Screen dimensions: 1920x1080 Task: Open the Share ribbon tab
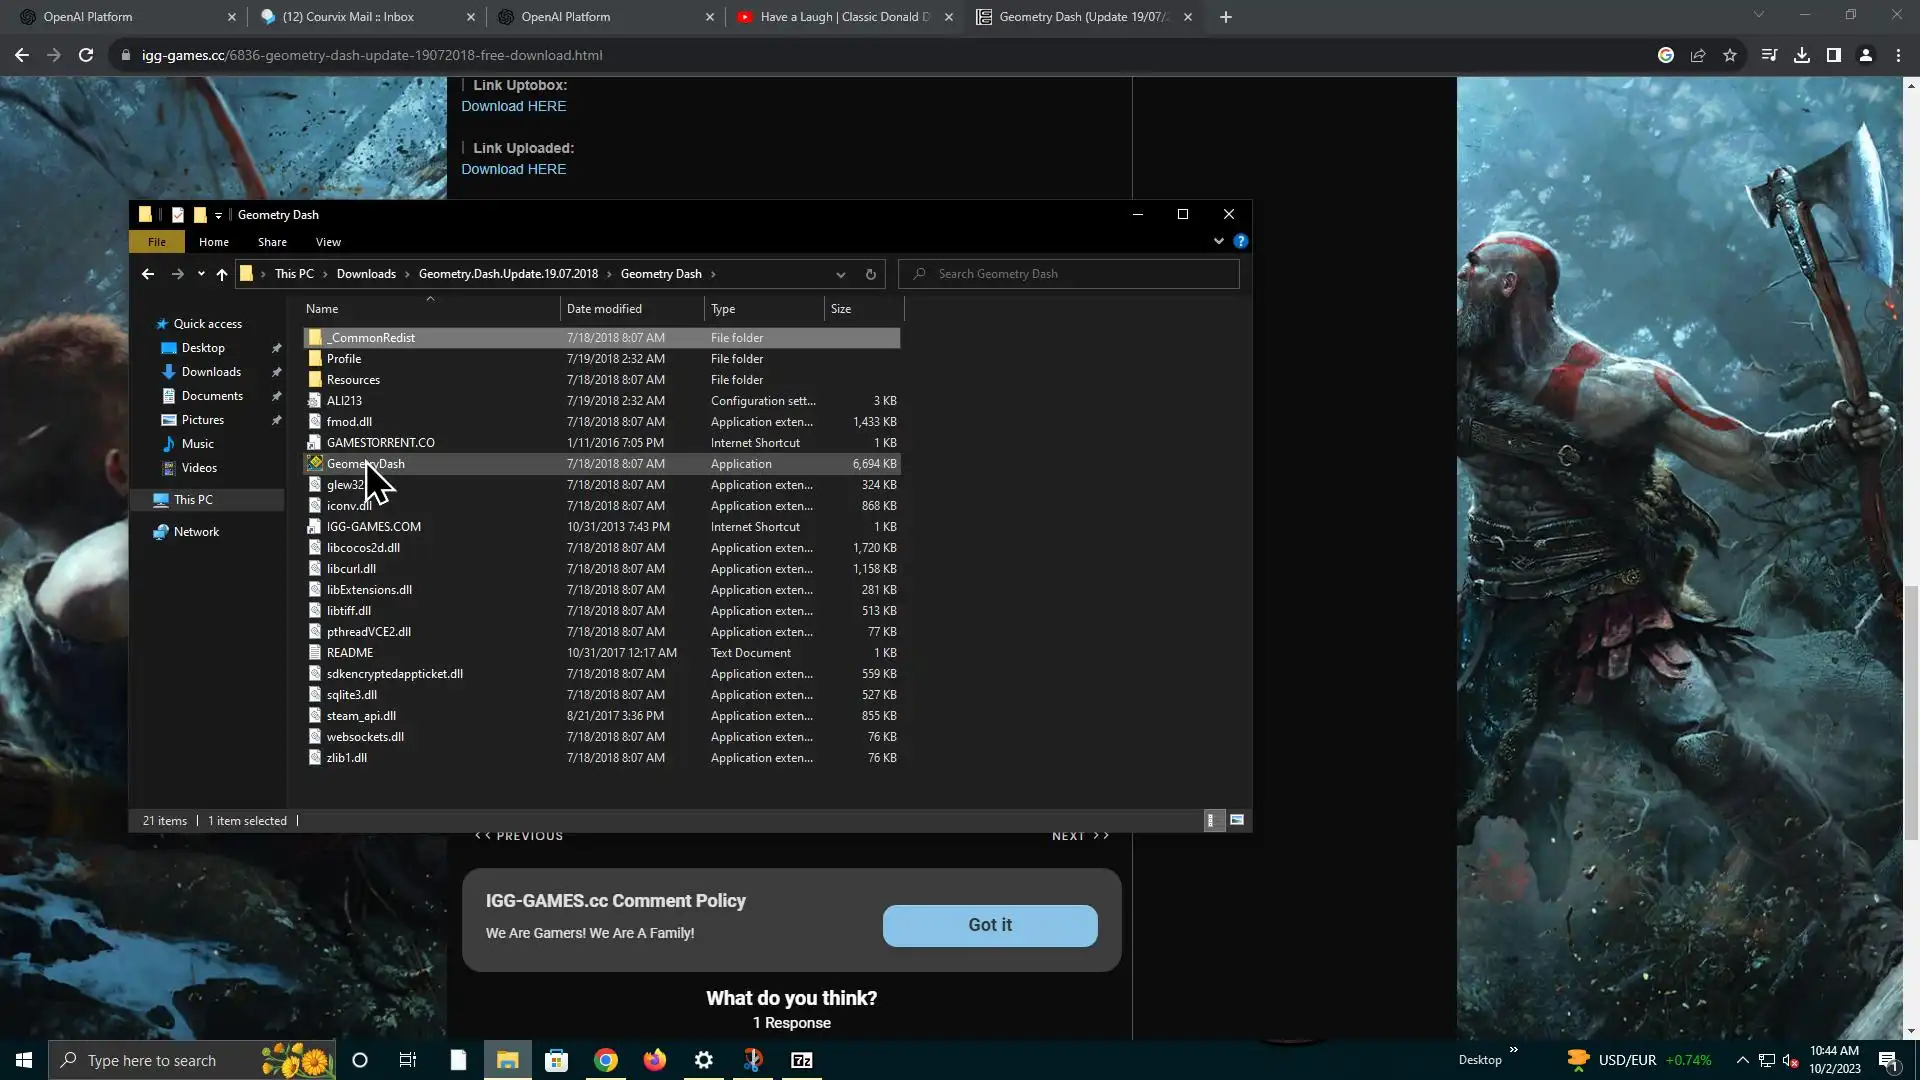[272, 242]
